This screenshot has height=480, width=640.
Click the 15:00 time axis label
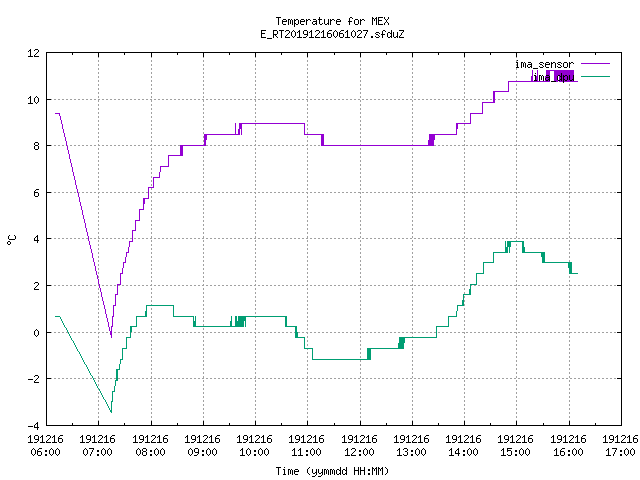coord(516,452)
